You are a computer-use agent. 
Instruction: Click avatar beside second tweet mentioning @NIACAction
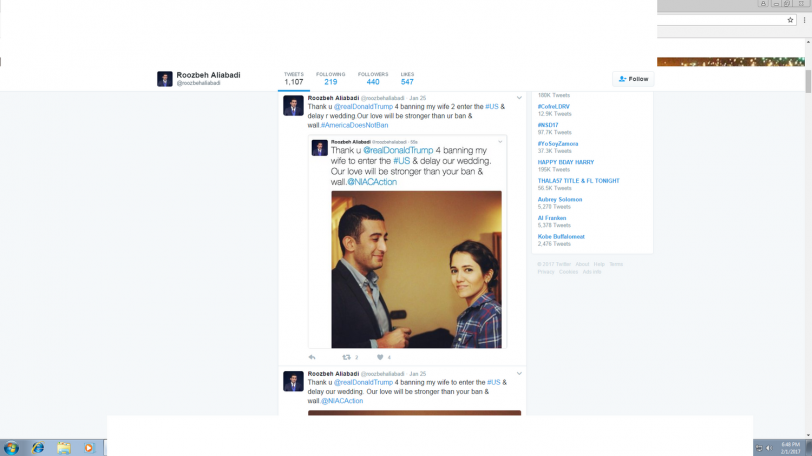pos(293,381)
